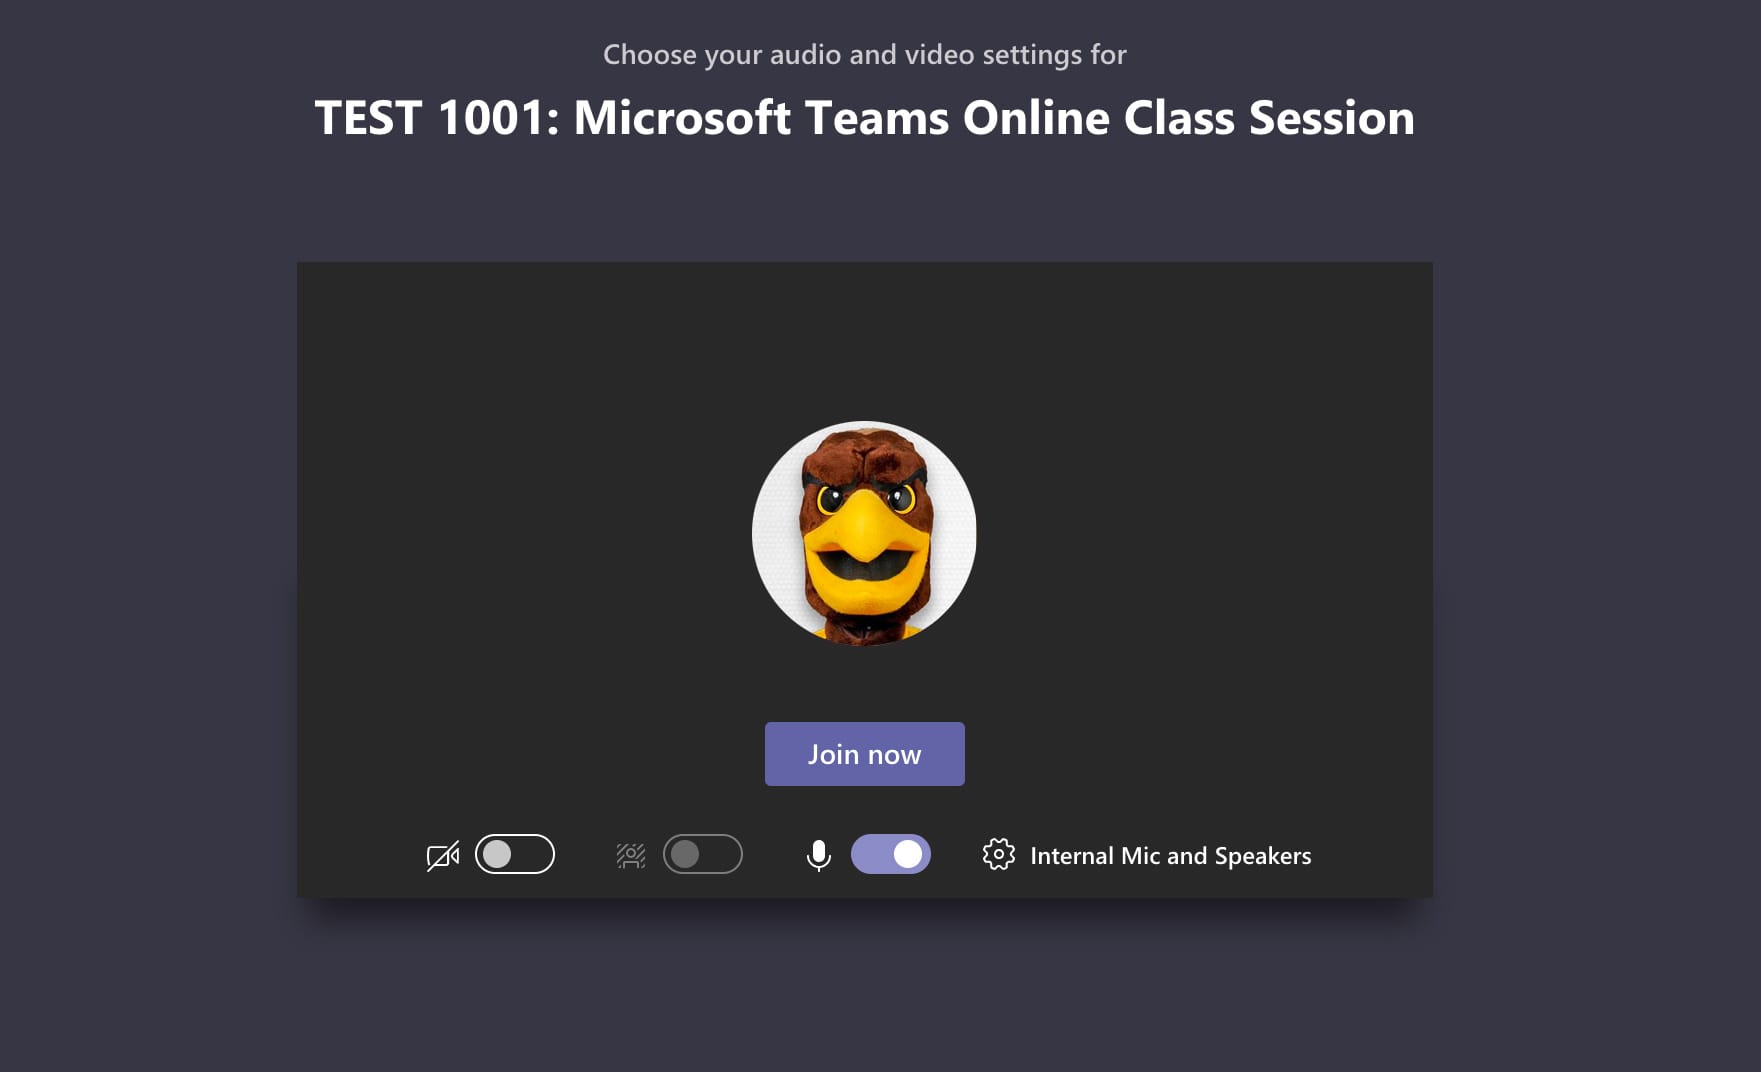Image resolution: width=1761 pixels, height=1072 pixels.
Task: Open device settings via gear icon
Action: 999,854
